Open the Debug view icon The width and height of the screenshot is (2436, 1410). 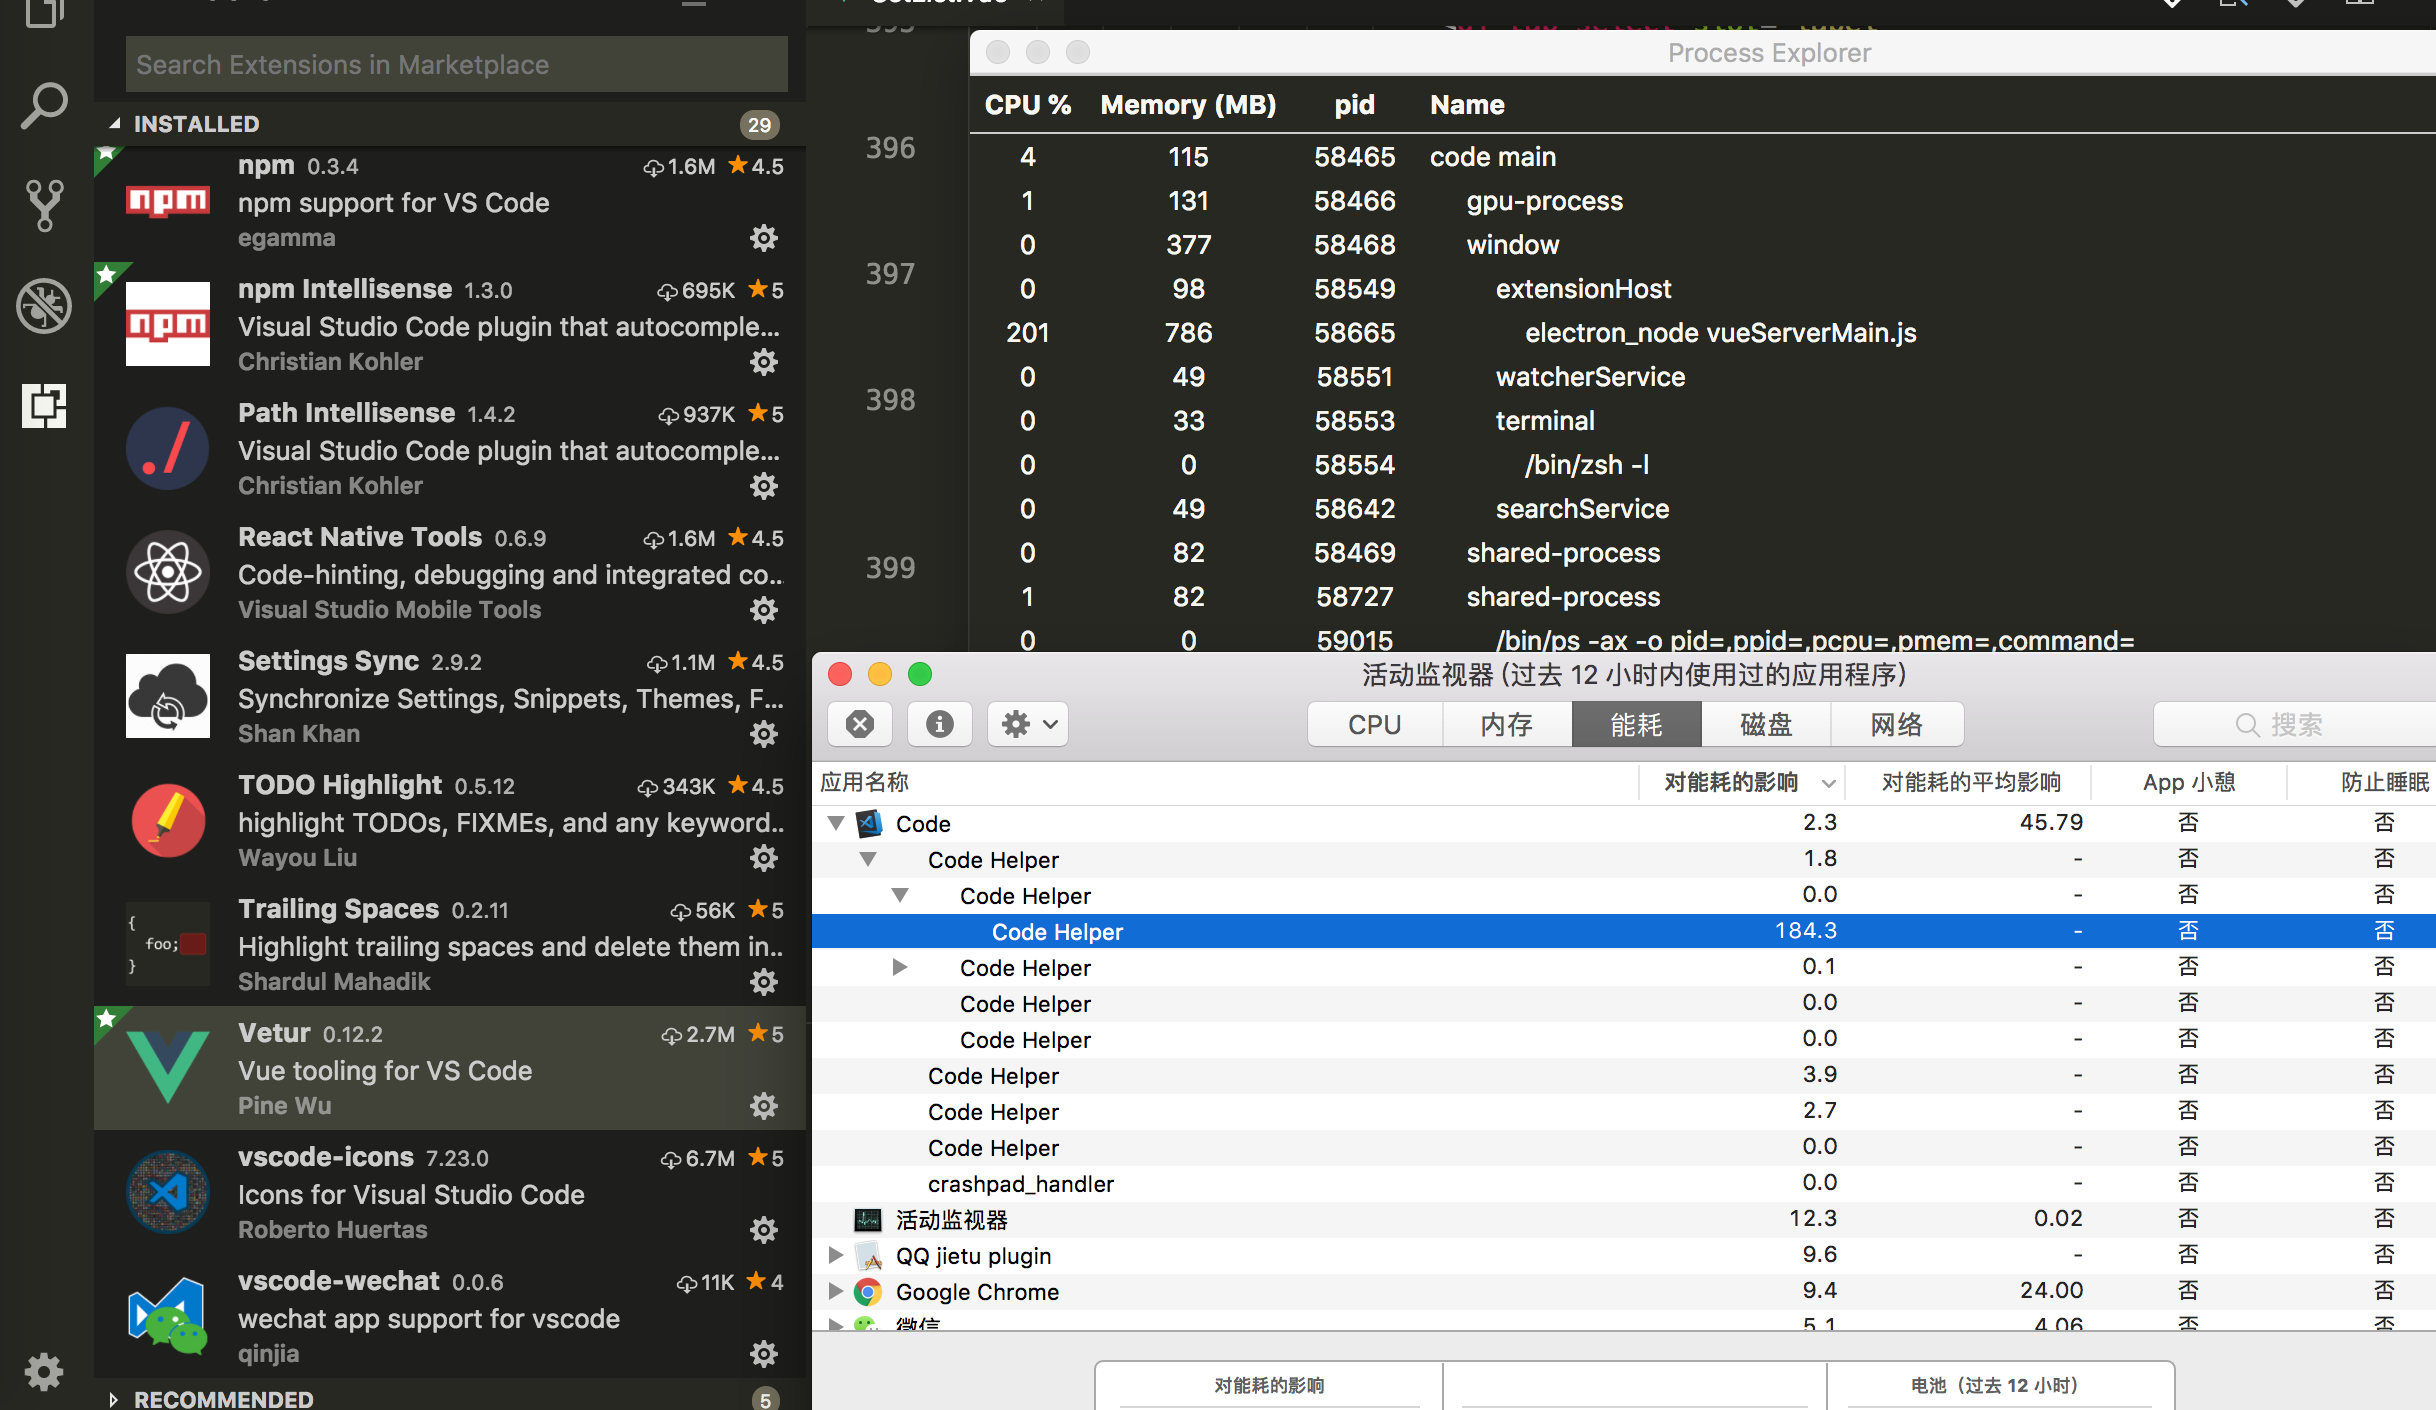(44, 305)
